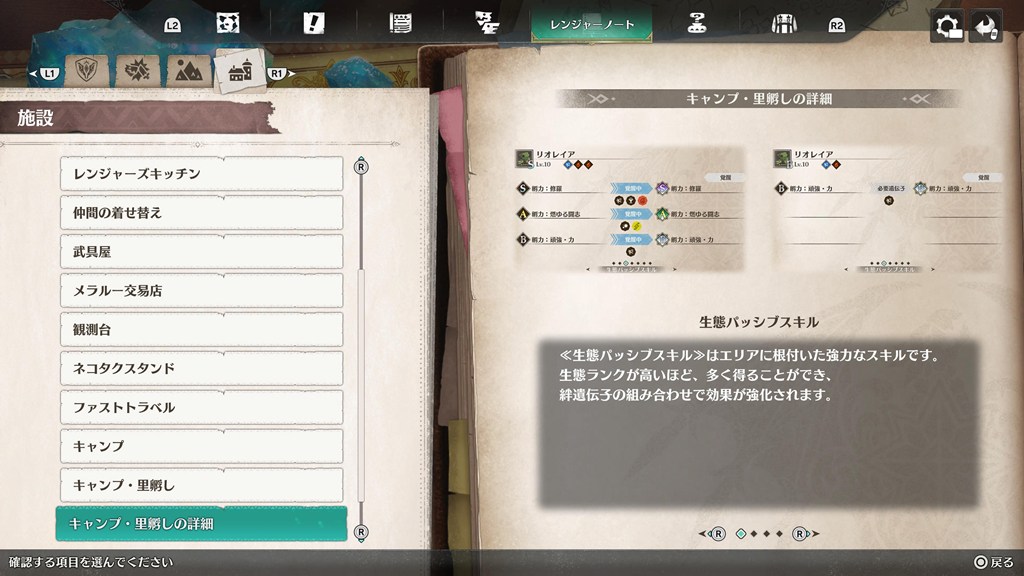Select ファストトラベル list item

(x=201, y=408)
